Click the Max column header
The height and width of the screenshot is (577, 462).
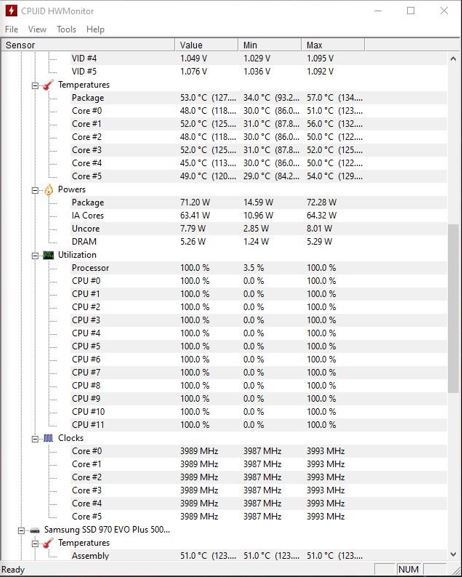(x=333, y=45)
